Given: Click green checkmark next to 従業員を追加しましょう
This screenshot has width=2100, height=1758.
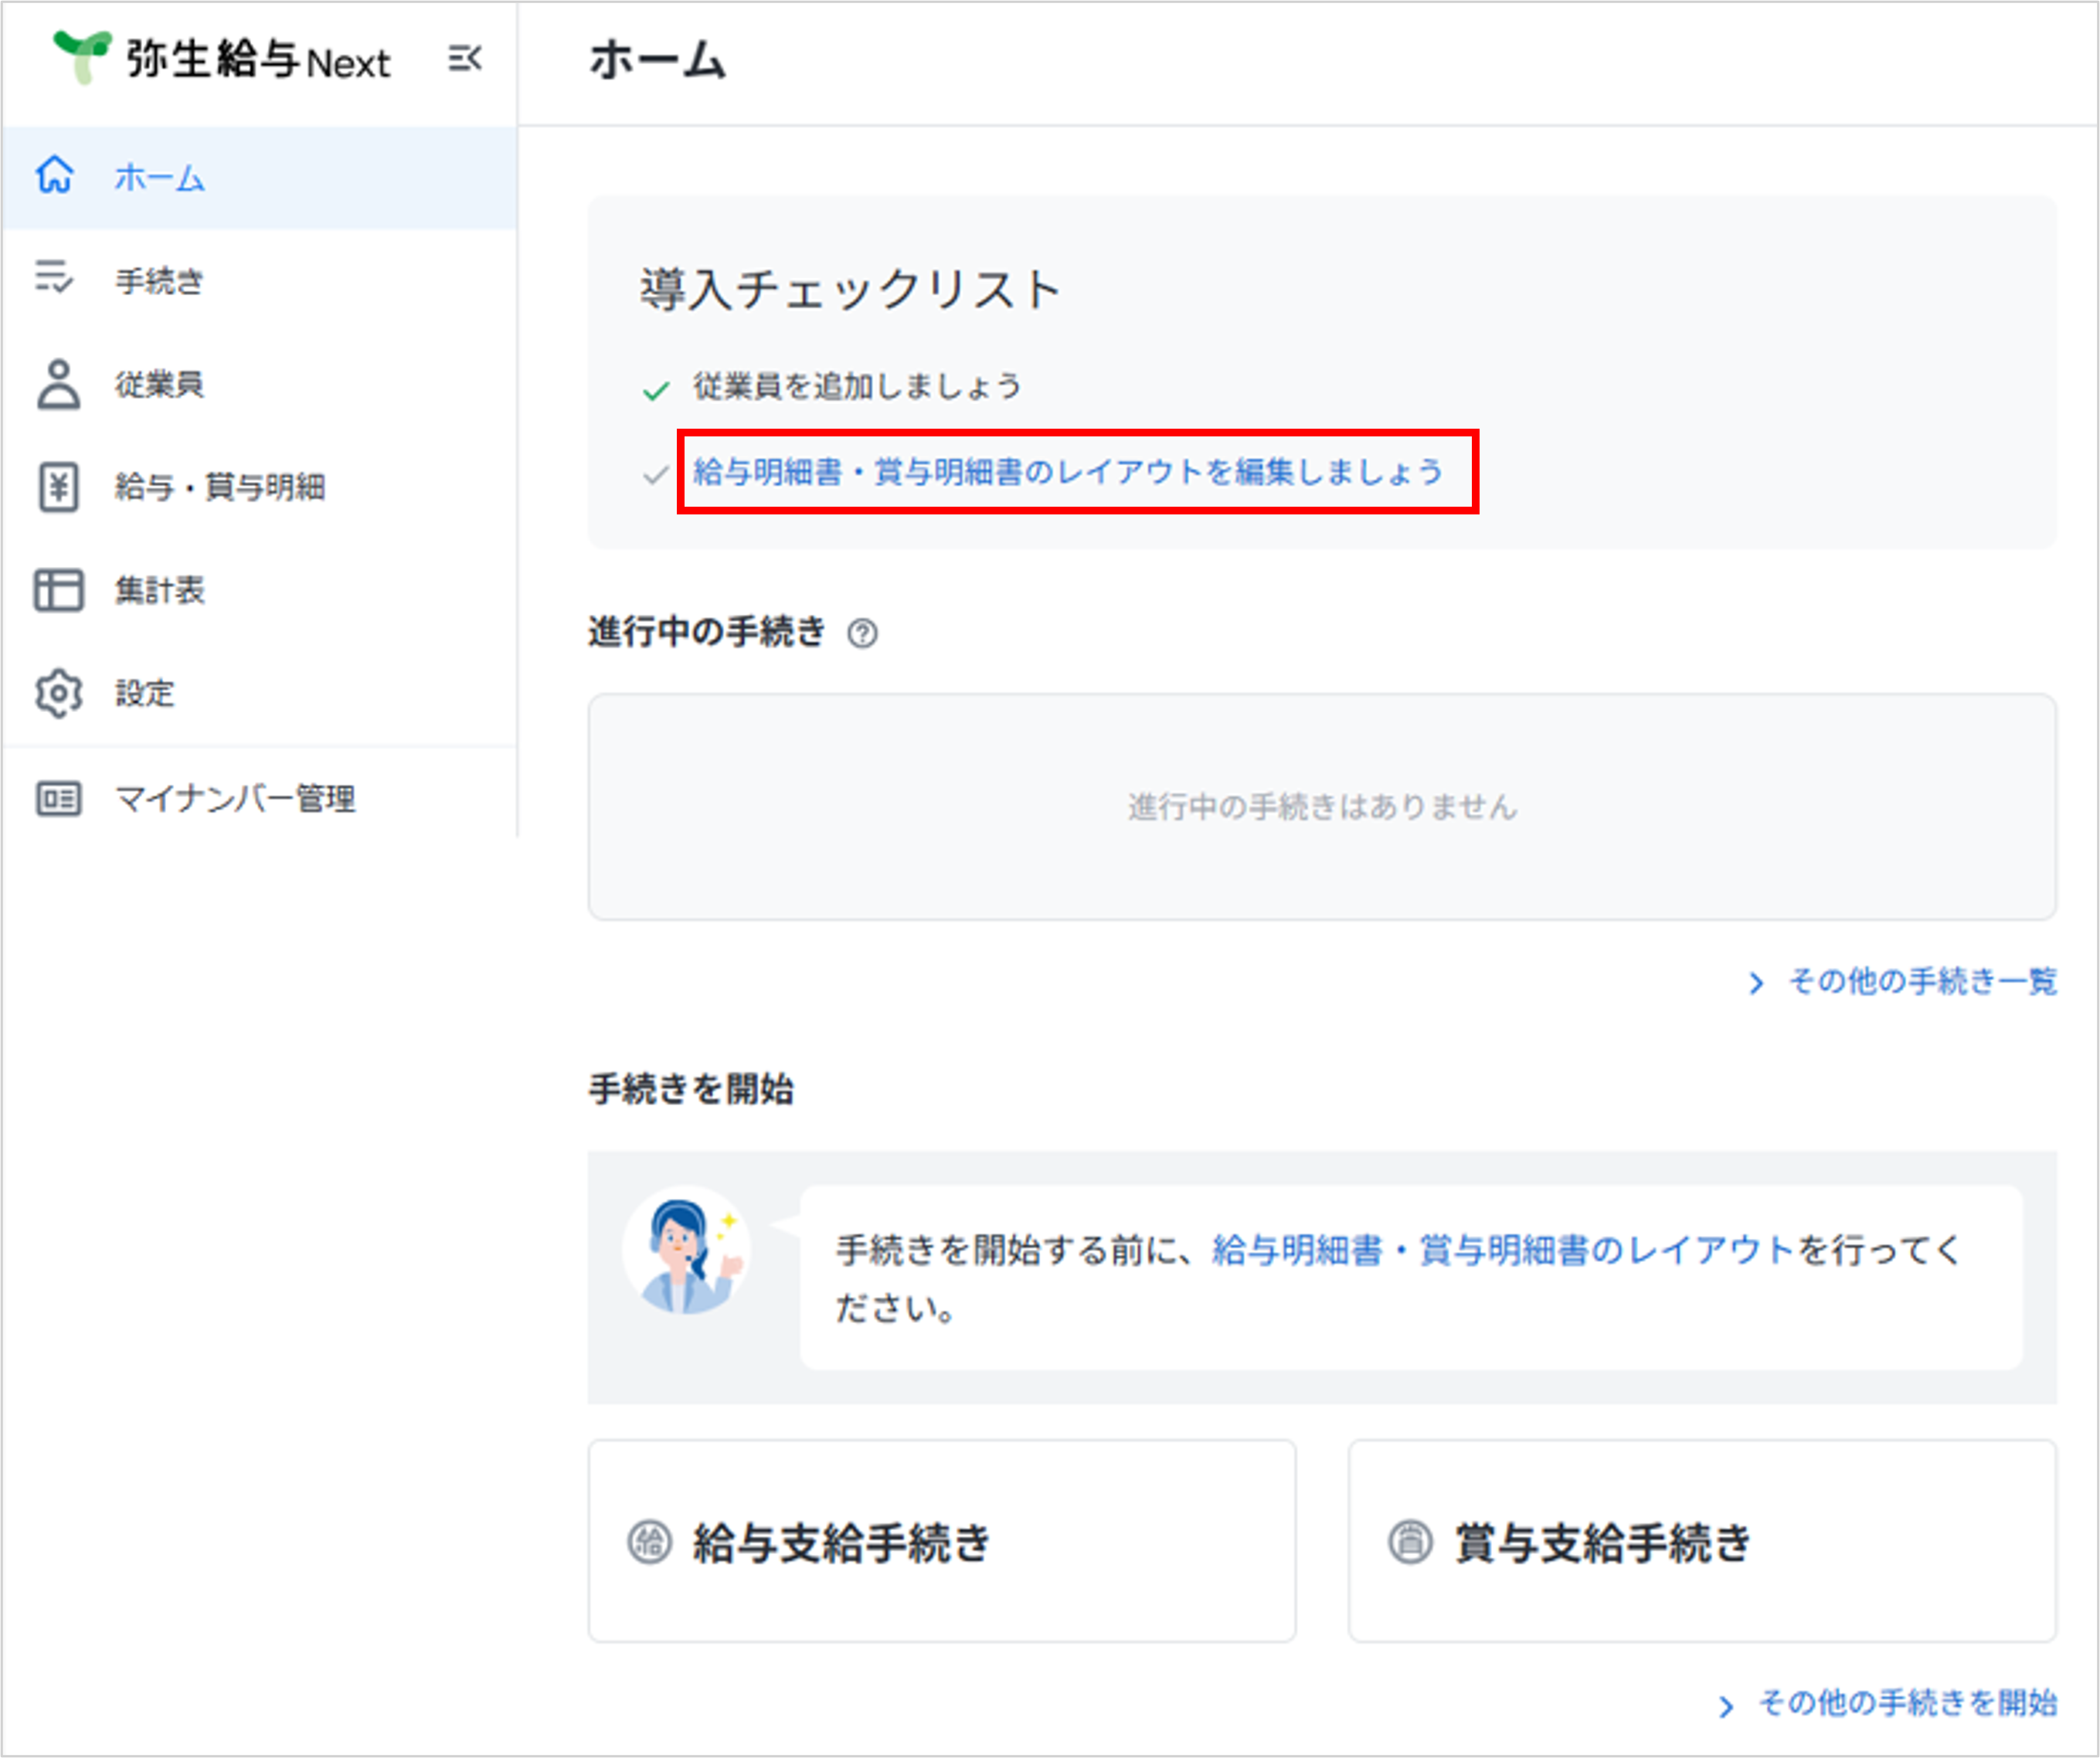Looking at the screenshot, I should click(x=656, y=390).
